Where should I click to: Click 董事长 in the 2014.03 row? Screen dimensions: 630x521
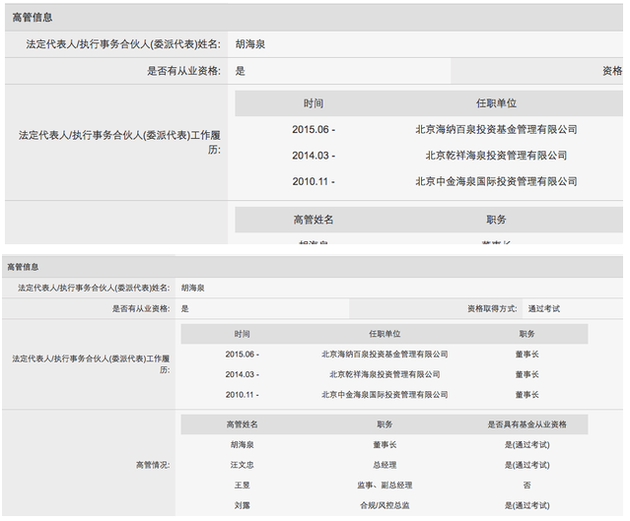click(x=527, y=374)
